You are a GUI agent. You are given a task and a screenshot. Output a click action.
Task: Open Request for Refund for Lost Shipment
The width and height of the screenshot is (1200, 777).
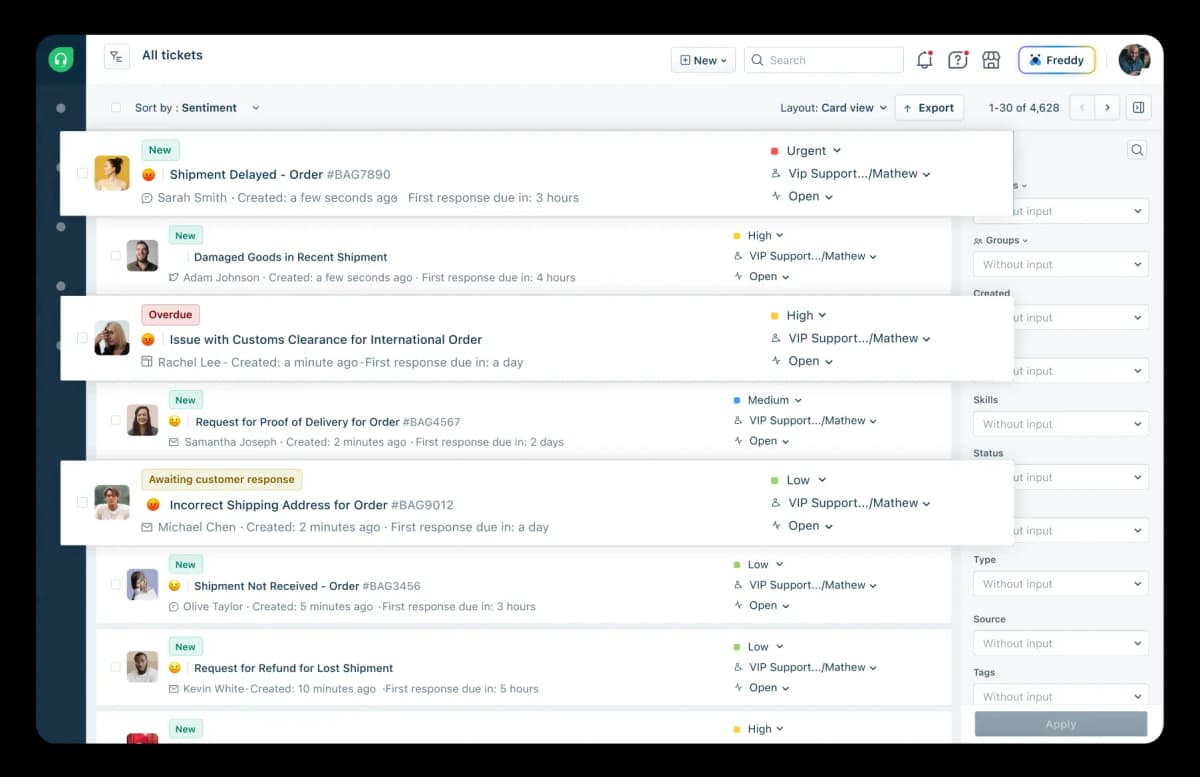pos(293,668)
